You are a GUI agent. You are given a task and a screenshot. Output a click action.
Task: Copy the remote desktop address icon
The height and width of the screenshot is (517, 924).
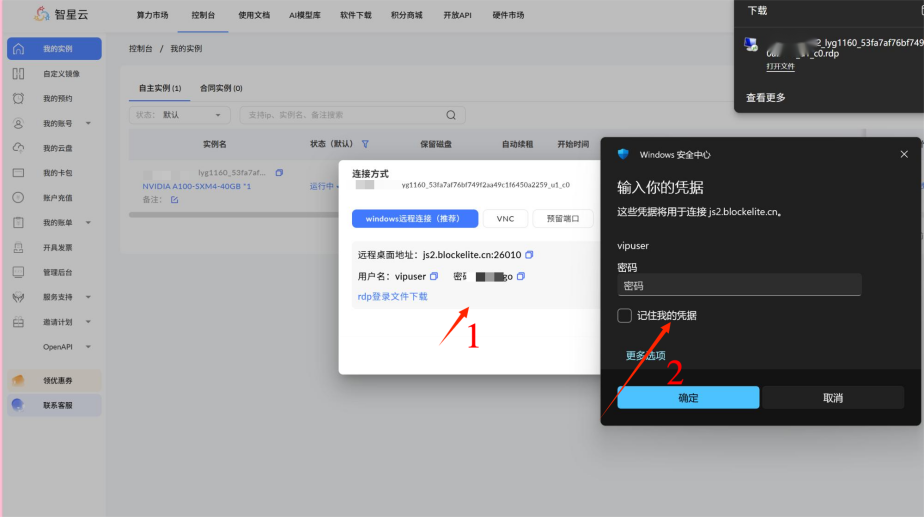pos(529,255)
